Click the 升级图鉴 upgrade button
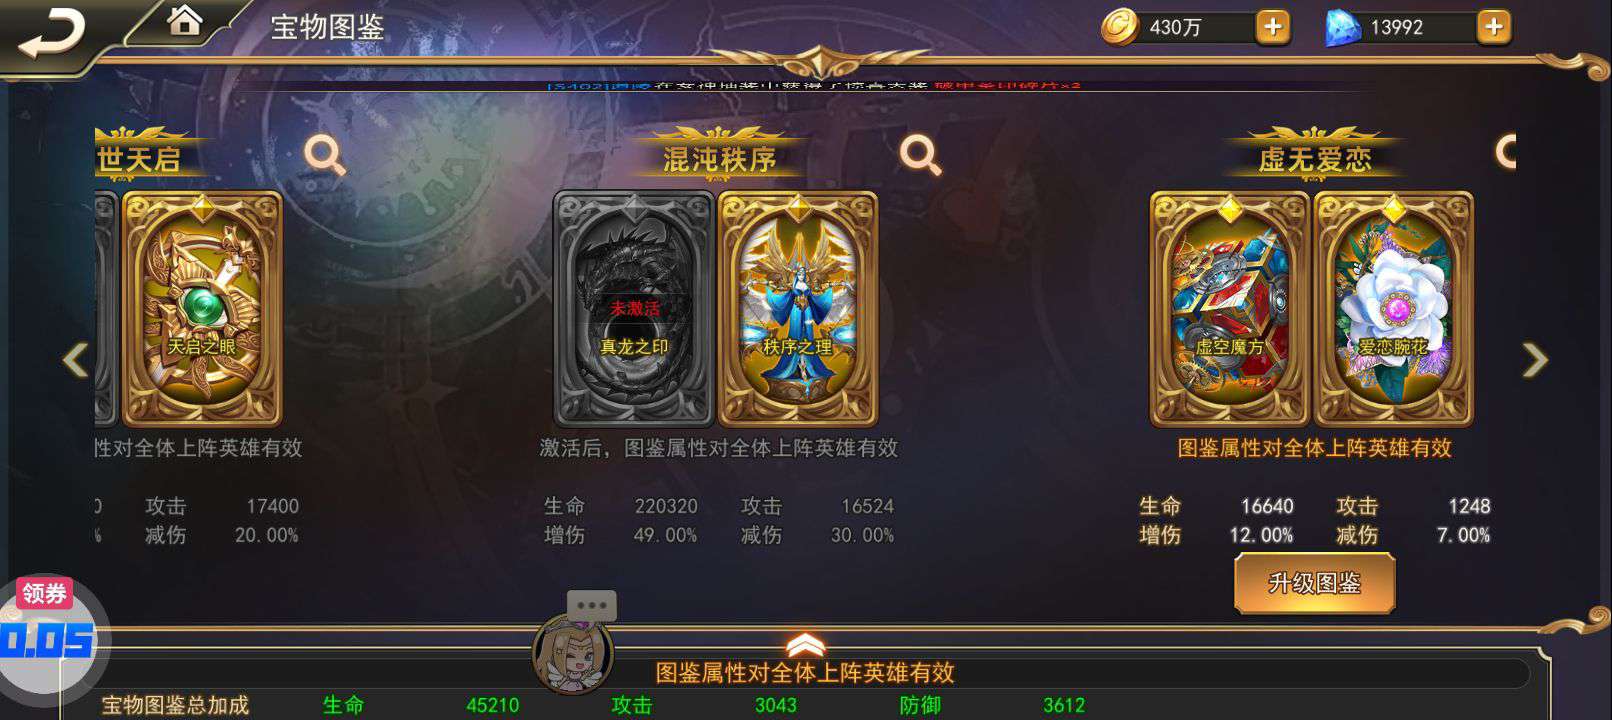Screen dimensions: 1612x720 point(1314,584)
